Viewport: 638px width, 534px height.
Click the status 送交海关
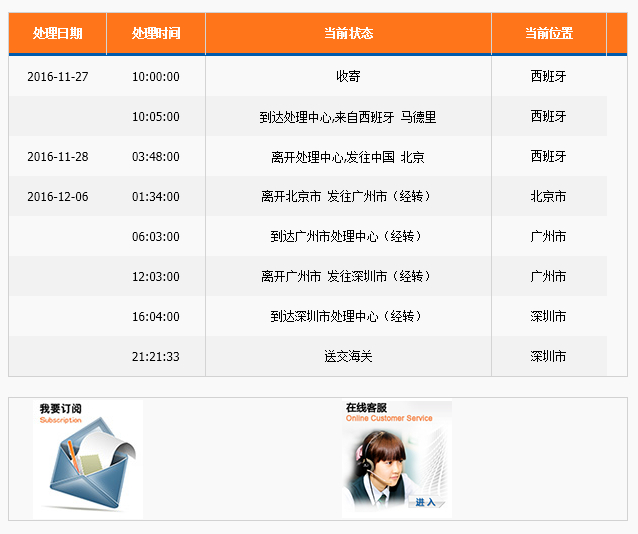348,357
